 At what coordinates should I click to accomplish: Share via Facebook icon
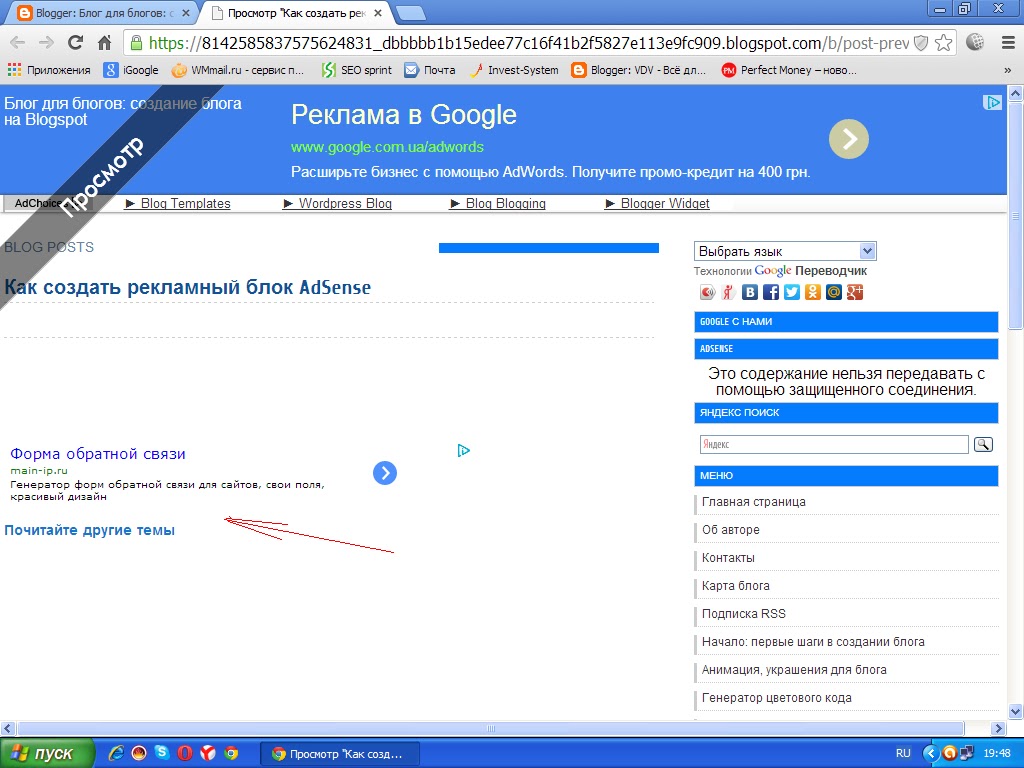(x=771, y=292)
